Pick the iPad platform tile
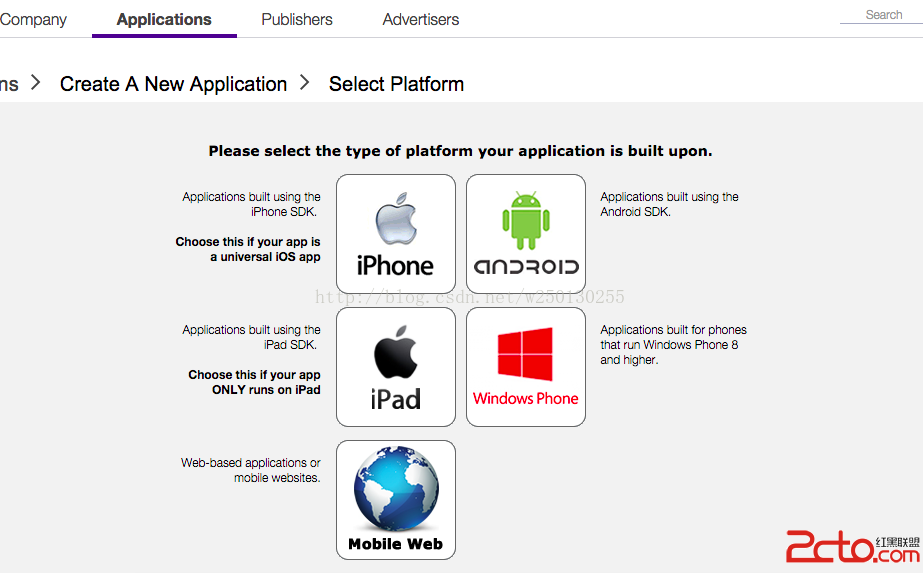The image size is (923, 573). tap(396, 367)
